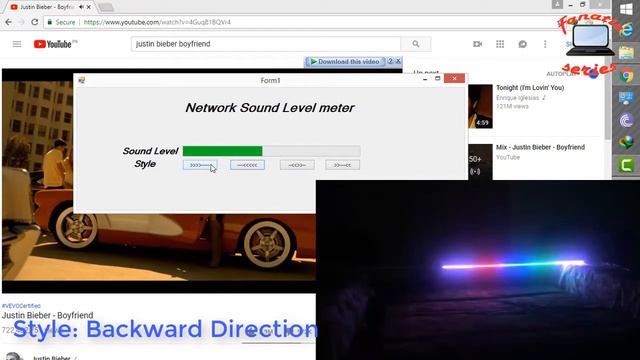Select the Justin Bieber - Boyfriend browser tab
The height and width of the screenshot is (360, 640).
(48, 7)
